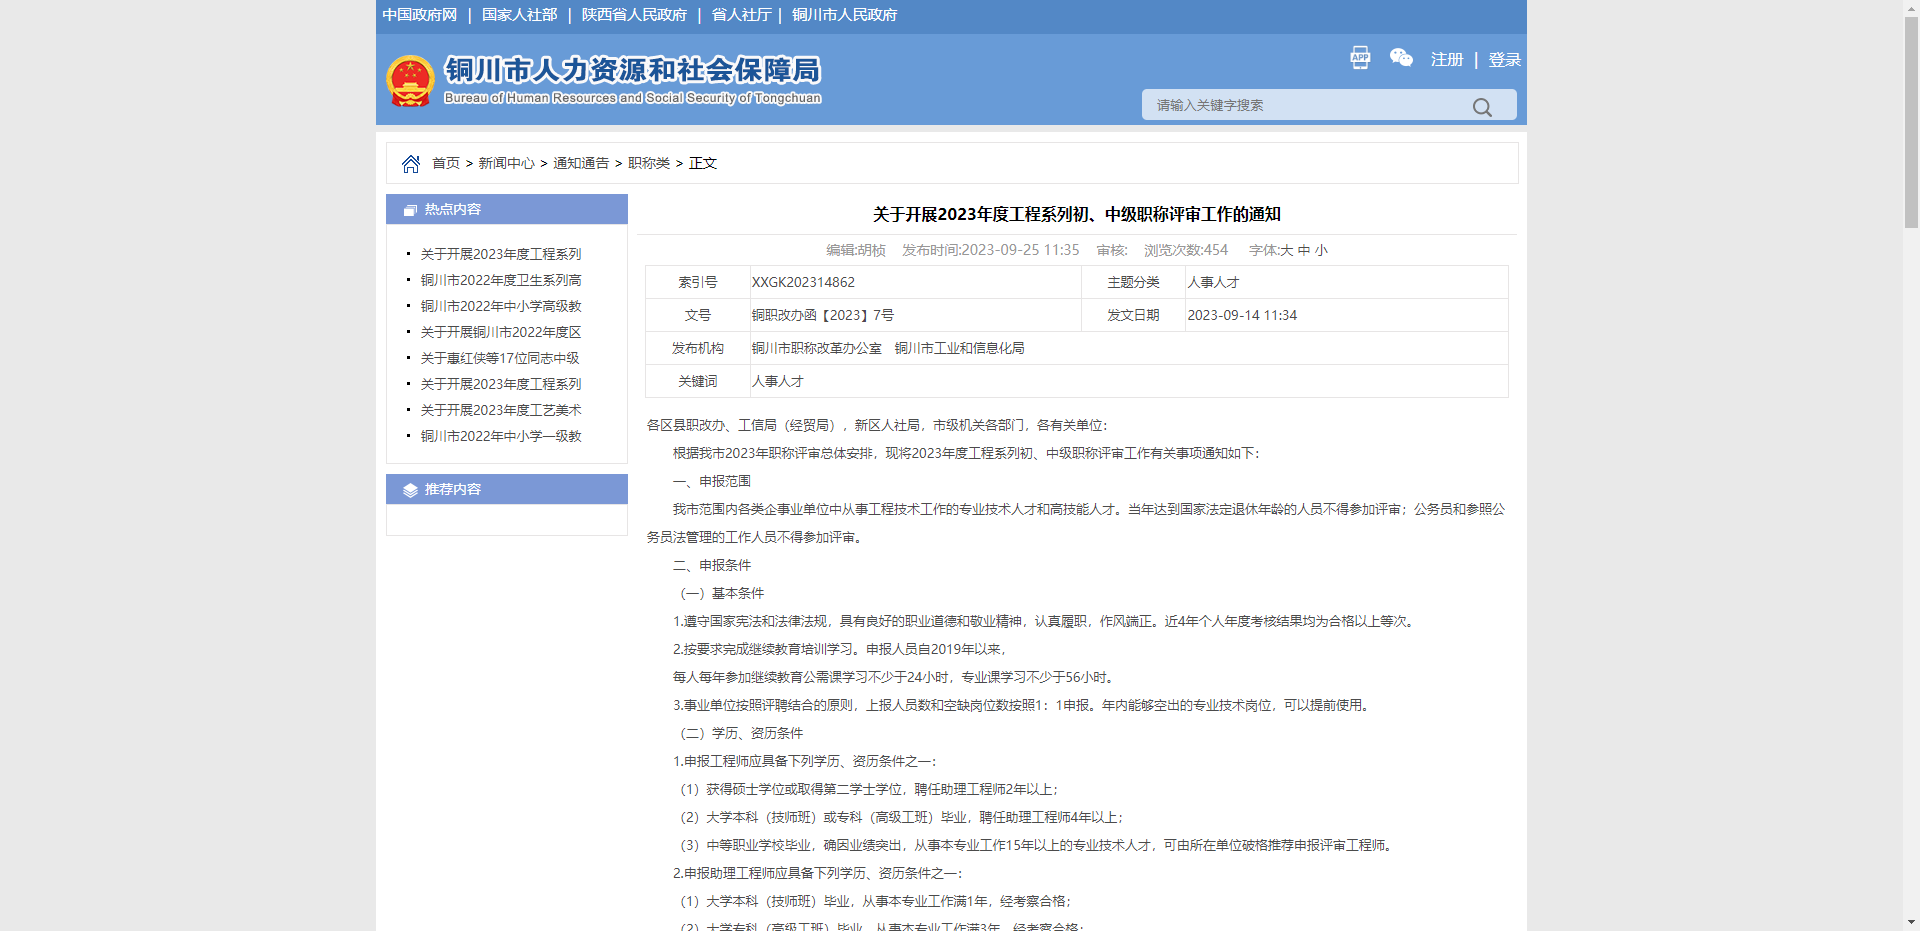This screenshot has width=1920, height=931.
Task: Open 铜川市人民政府 link
Action: 844,15
